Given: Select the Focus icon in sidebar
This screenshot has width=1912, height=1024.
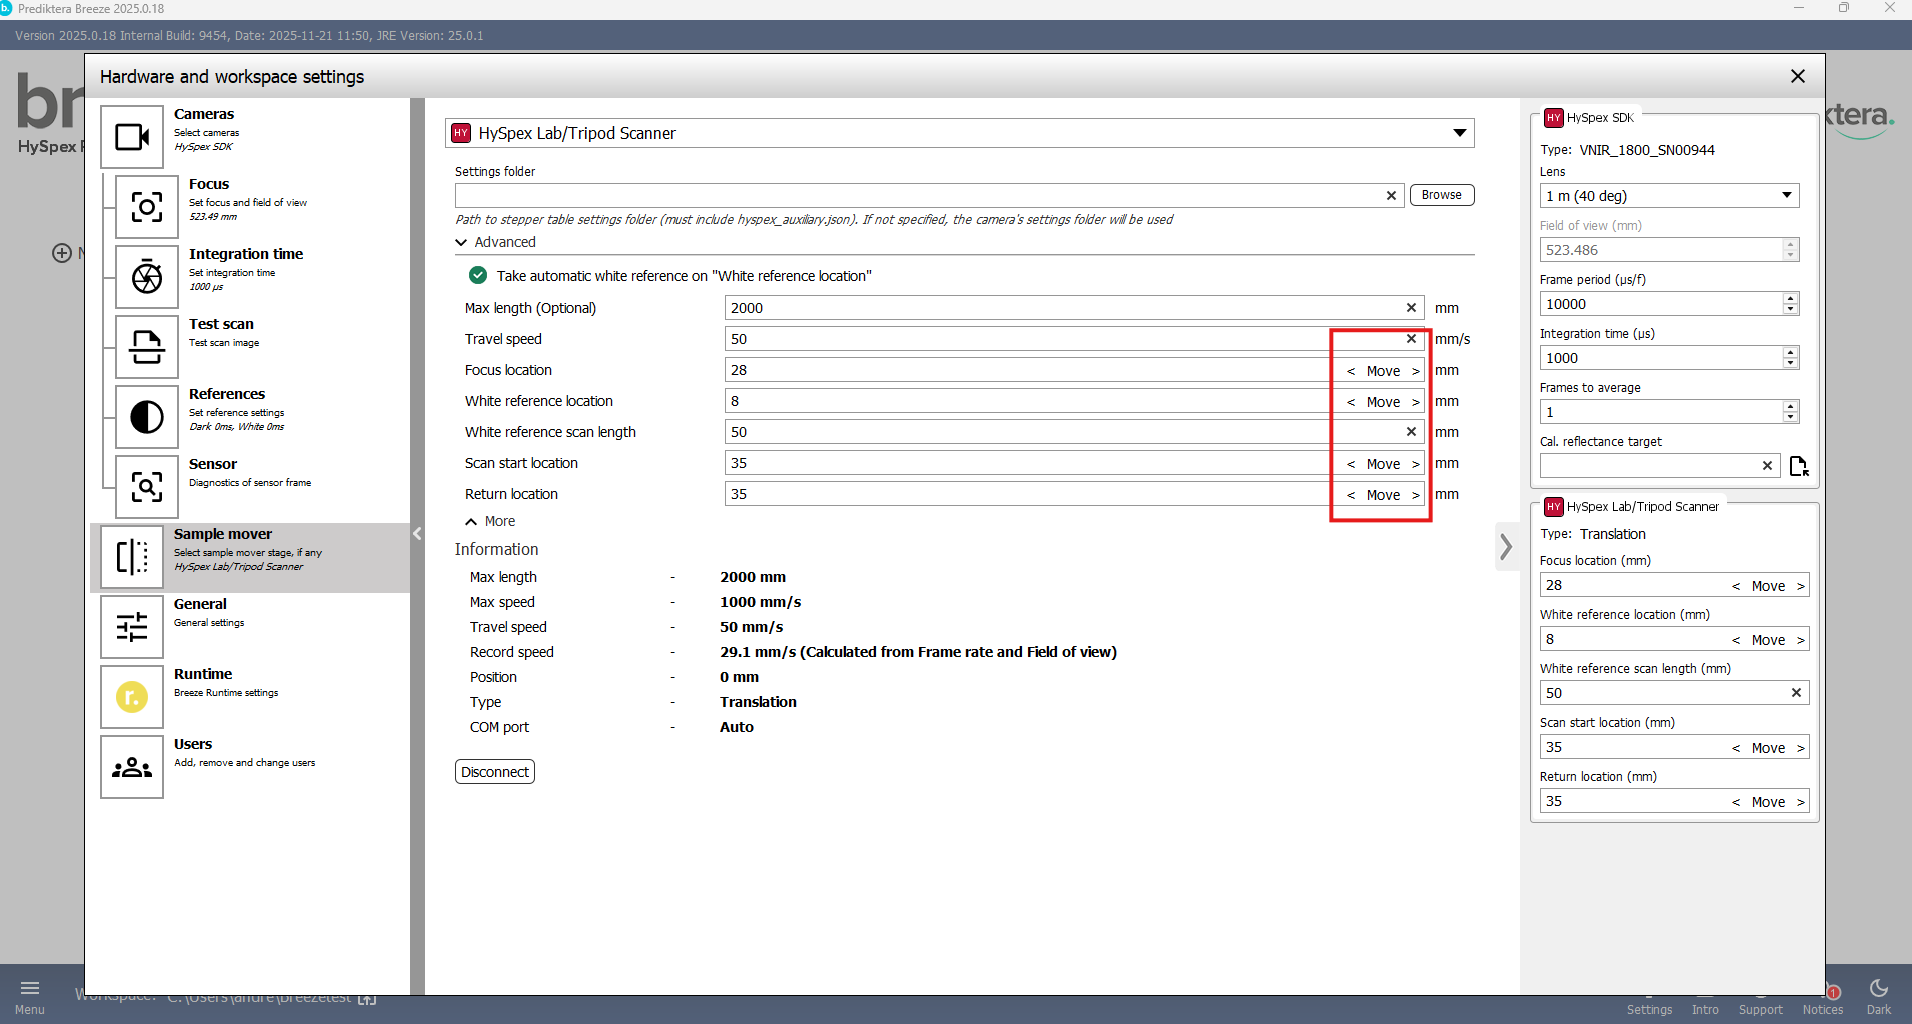Looking at the screenshot, I should [x=147, y=207].
